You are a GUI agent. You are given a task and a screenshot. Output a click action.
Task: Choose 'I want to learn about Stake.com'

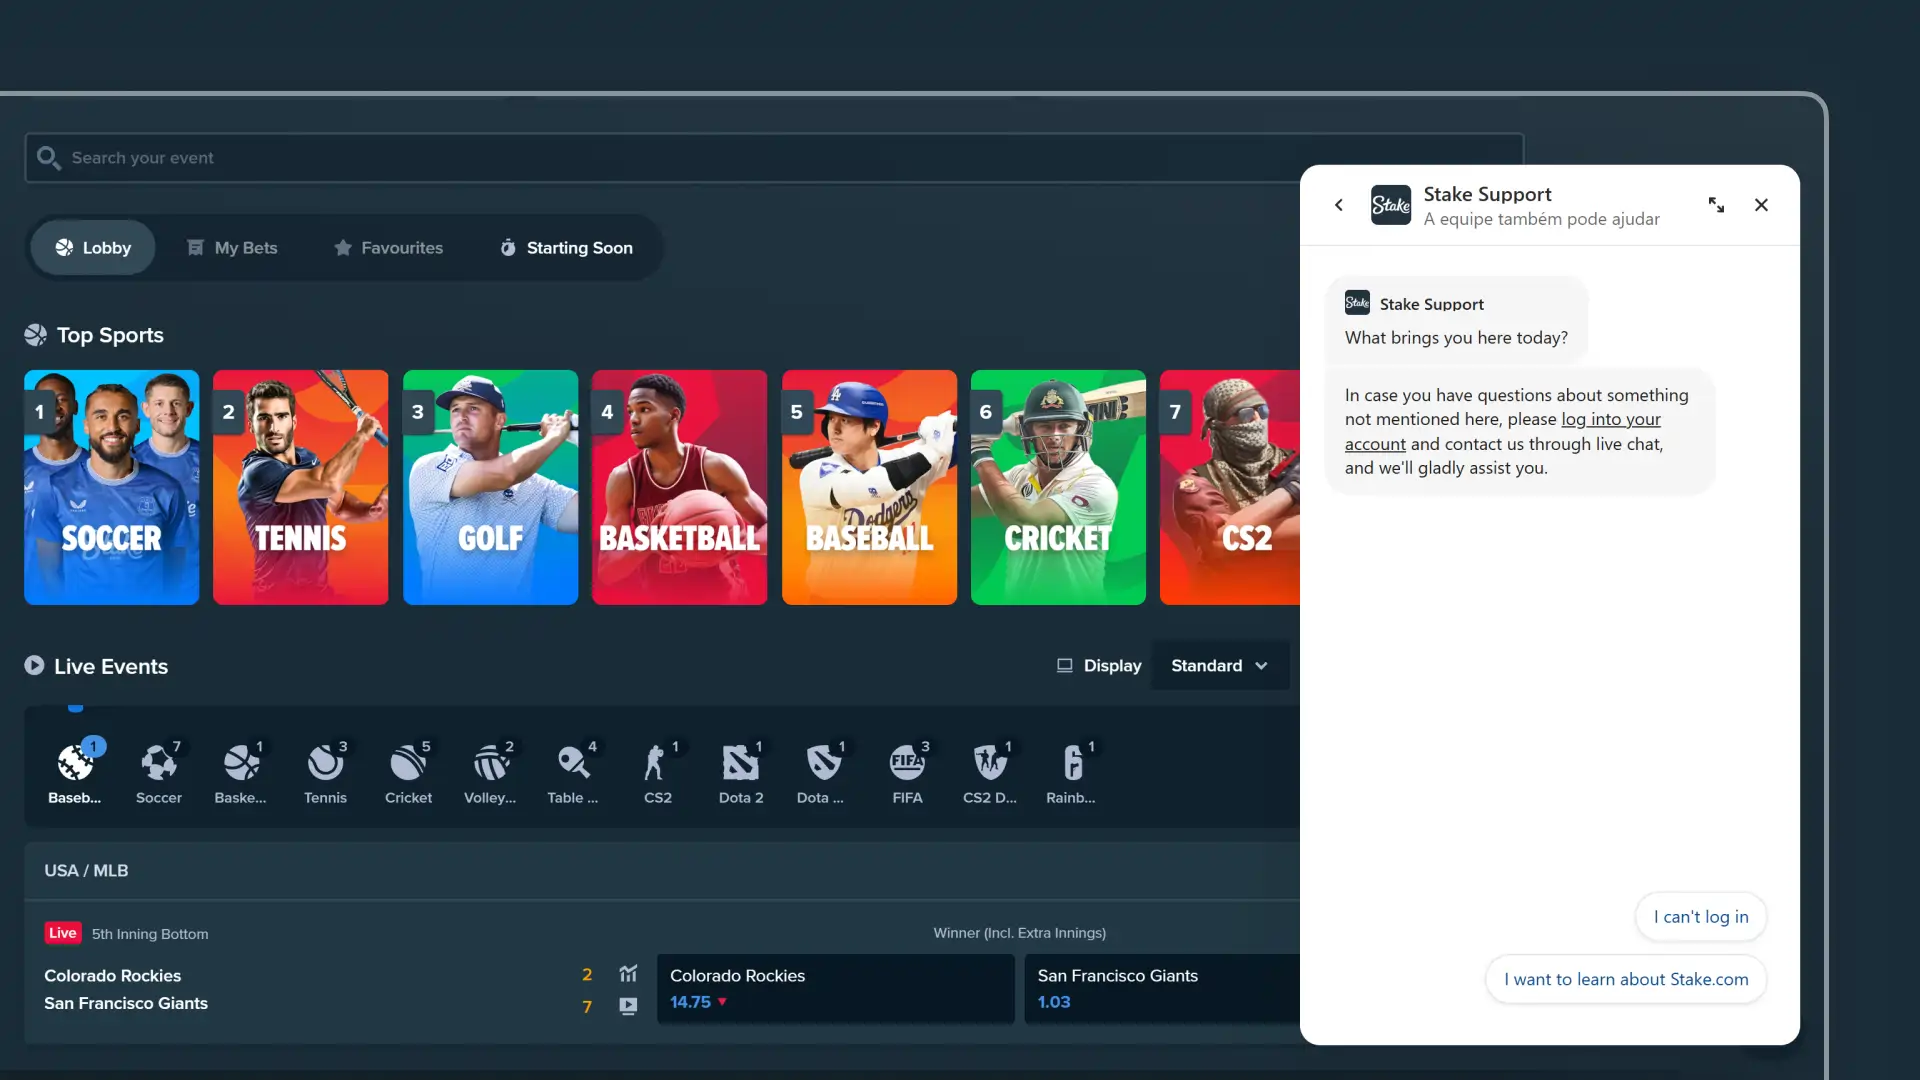tap(1626, 980)
